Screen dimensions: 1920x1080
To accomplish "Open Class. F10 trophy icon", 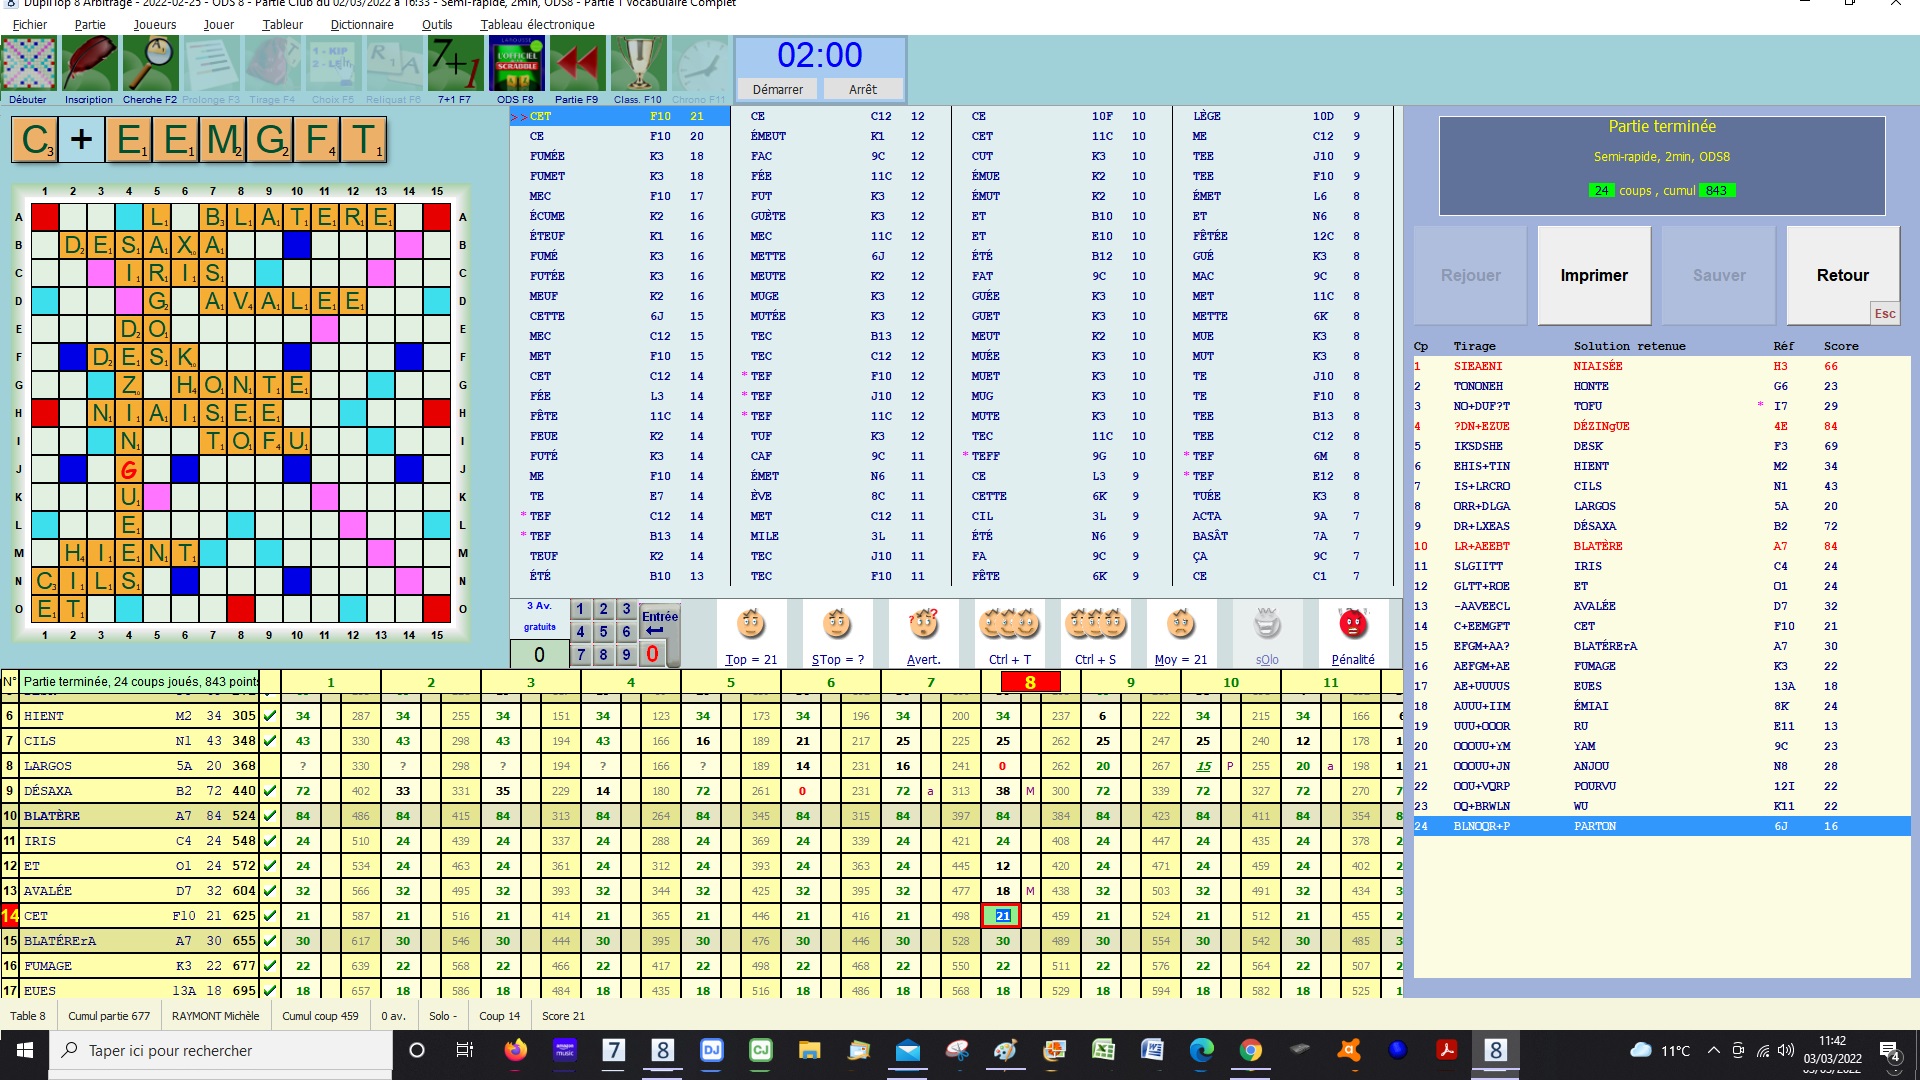I will coord(638,65).
